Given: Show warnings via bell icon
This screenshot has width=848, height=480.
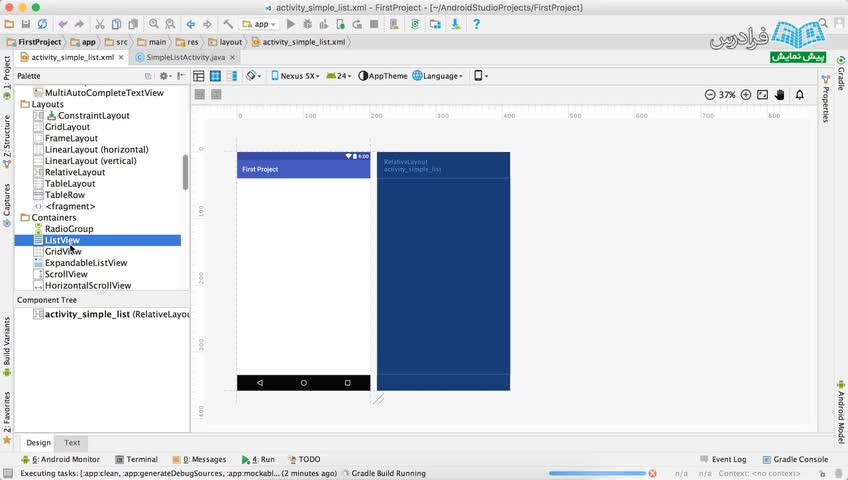Looking at the screenshot, I should click(x=799, y=94).
